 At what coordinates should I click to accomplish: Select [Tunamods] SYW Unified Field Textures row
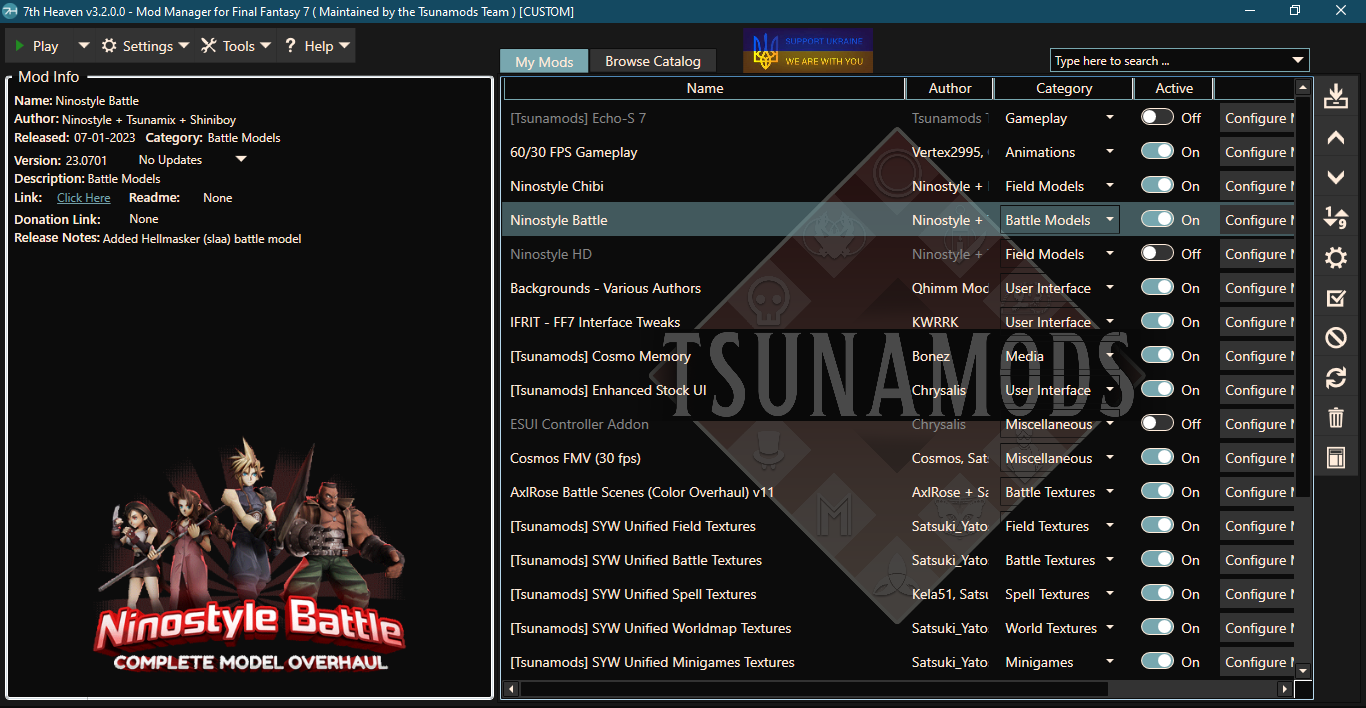tap(898, 526)
